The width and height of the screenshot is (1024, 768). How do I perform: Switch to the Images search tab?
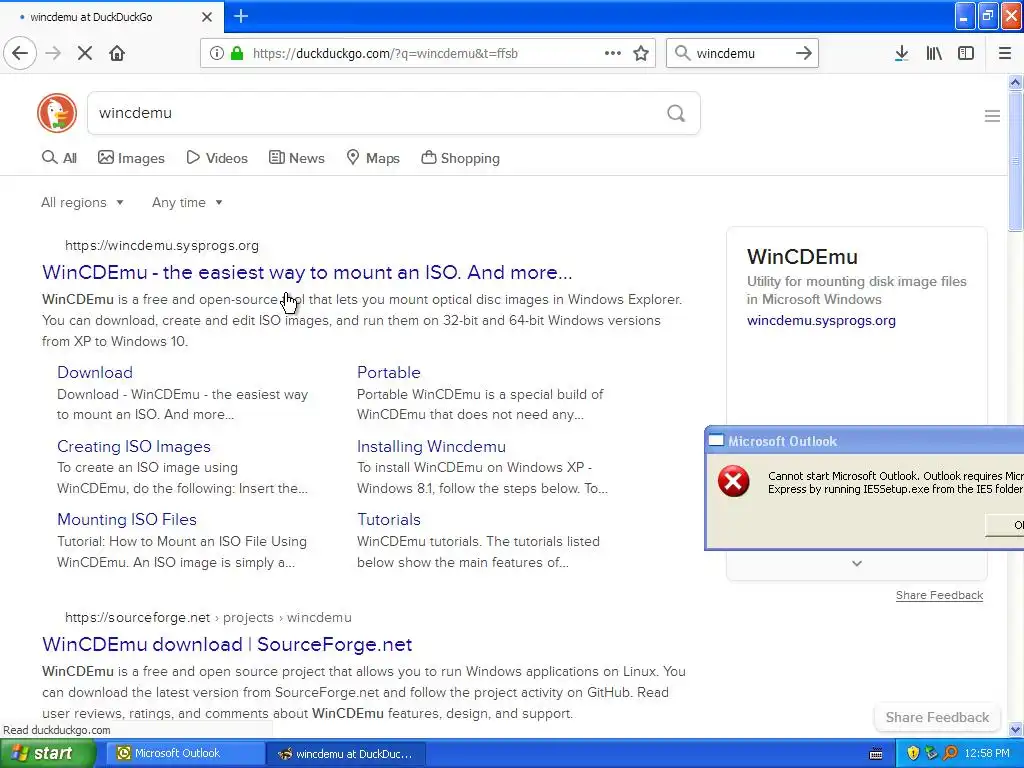(131, 158)
